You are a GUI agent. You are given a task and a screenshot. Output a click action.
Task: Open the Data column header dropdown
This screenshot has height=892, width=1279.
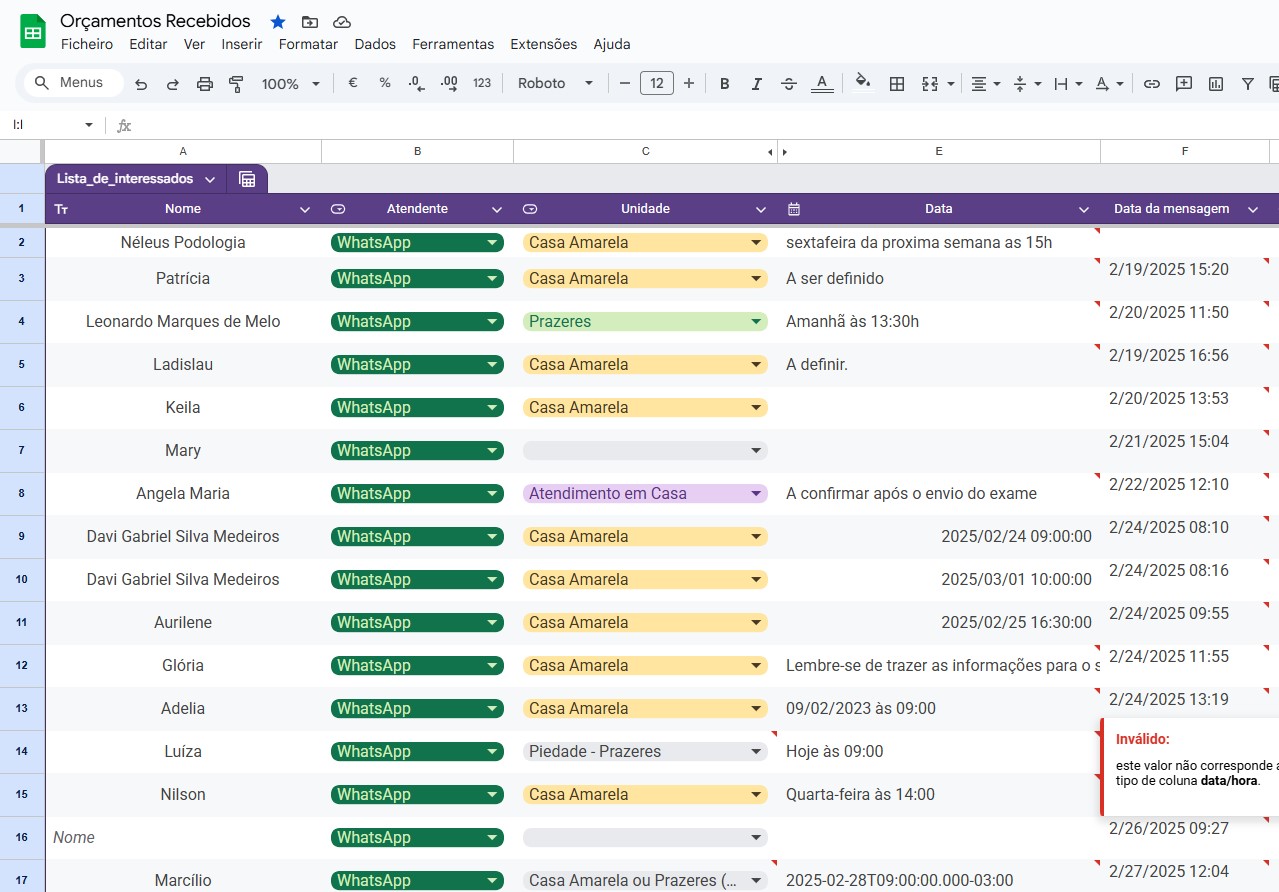pyautogui.click(x=1084, y=209)
